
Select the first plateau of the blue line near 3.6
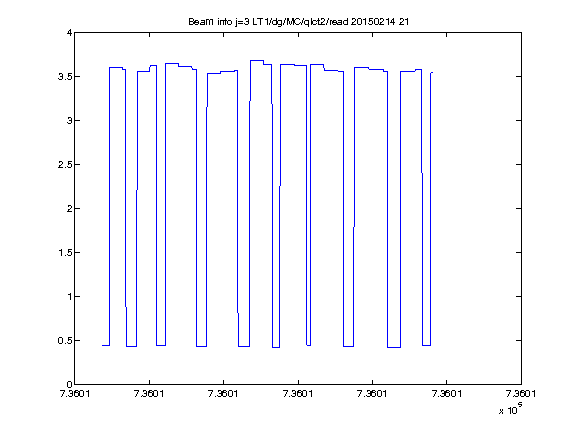click(116, 68)
